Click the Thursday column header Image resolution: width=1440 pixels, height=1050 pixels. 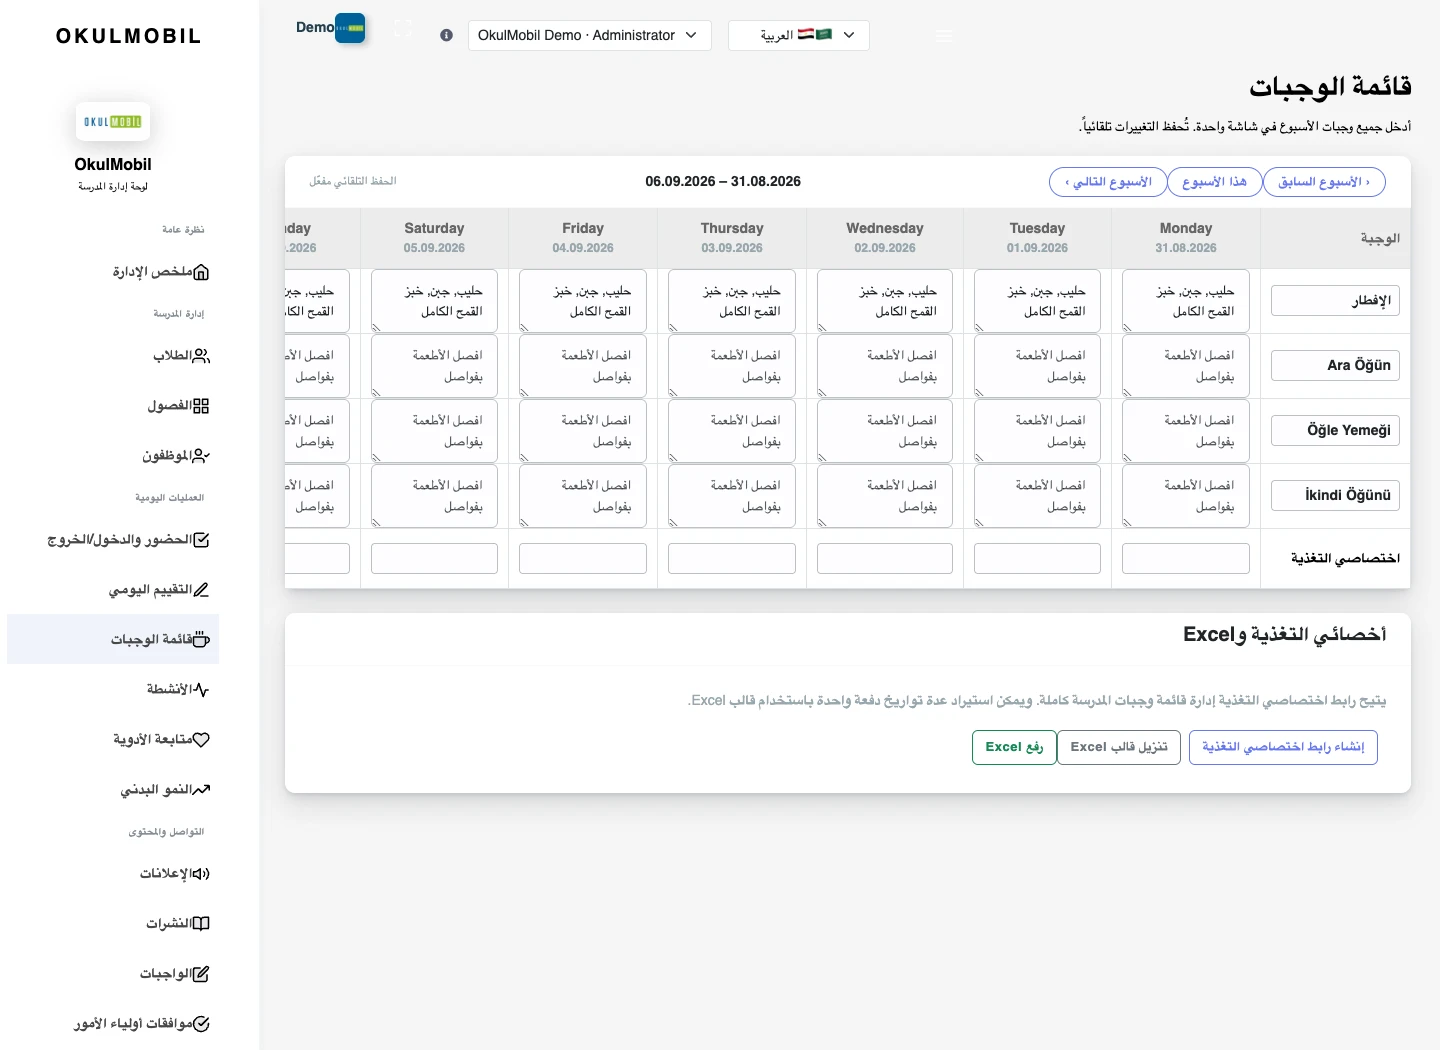coord(732,238)
